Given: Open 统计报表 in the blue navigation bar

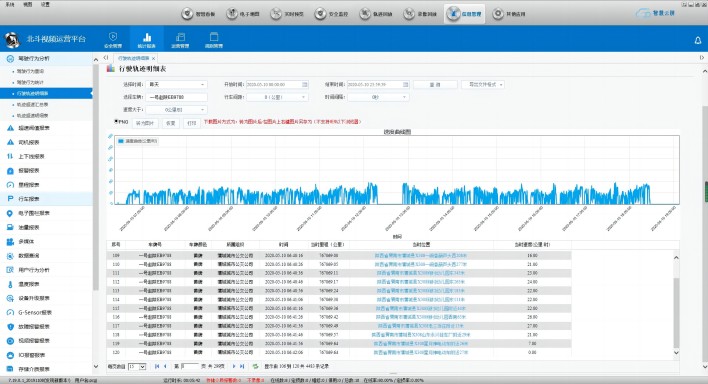Looking at the screenshot, I should click(147, 40).
